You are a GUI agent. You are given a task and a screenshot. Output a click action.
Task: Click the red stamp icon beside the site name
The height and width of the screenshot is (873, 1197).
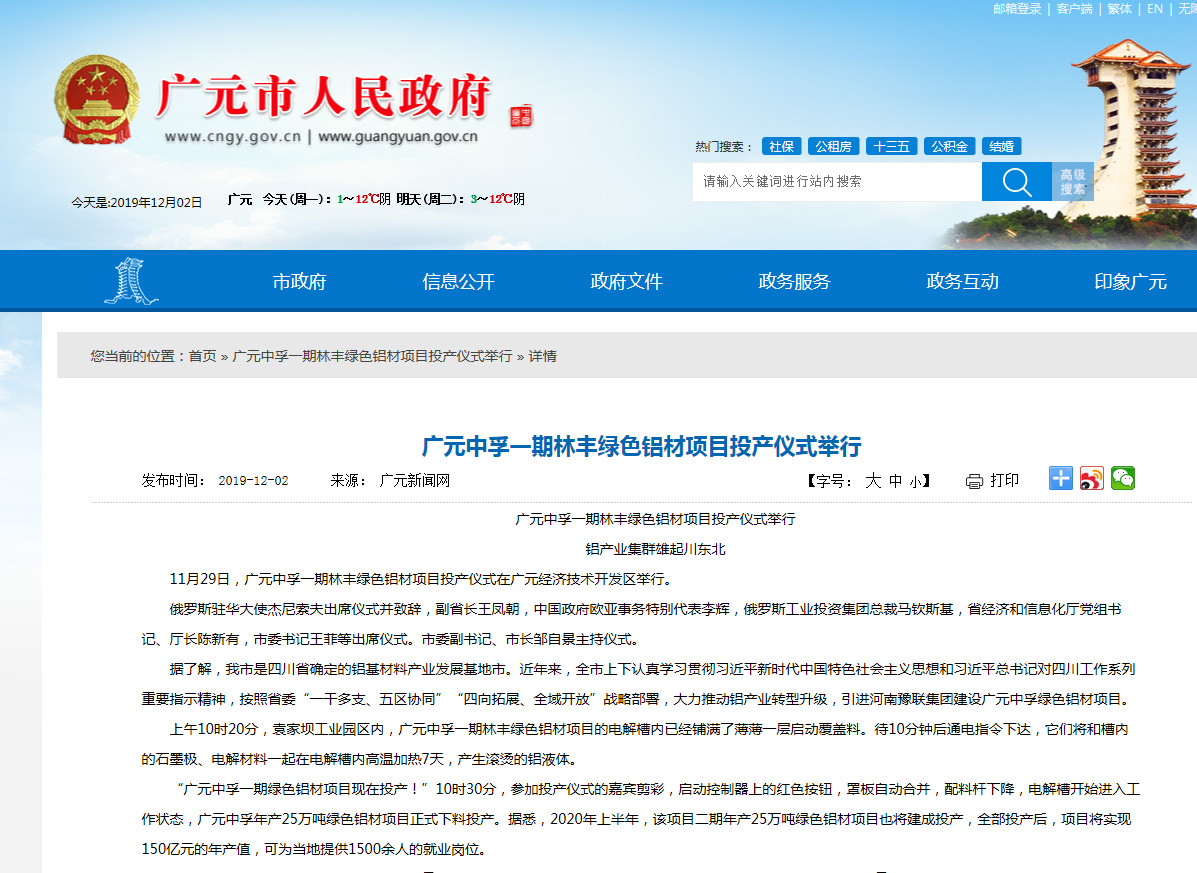519,115
